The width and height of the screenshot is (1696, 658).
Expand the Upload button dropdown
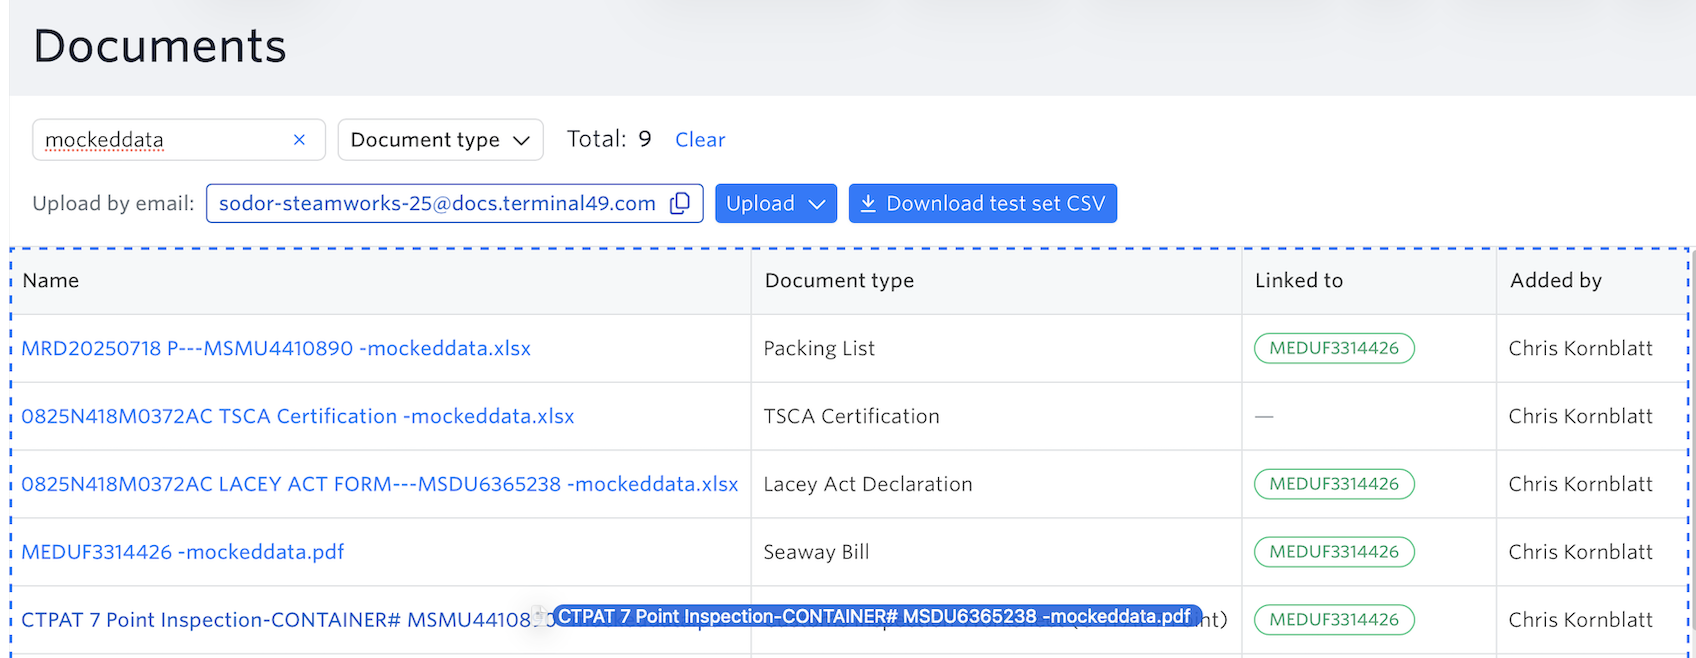(x=775, y=203)
